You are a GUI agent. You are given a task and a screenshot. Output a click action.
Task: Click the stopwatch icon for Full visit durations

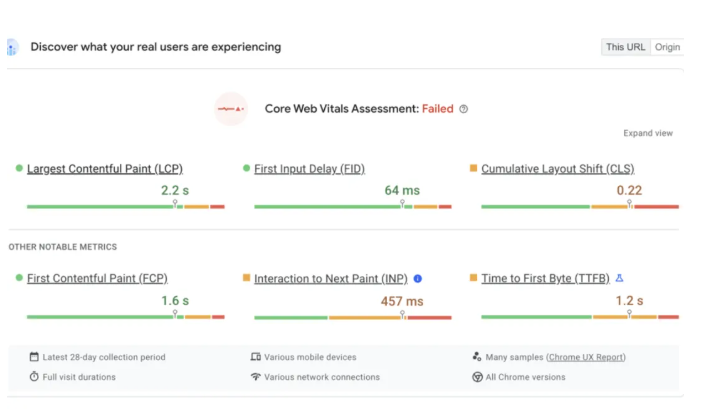tap(34, 377)
